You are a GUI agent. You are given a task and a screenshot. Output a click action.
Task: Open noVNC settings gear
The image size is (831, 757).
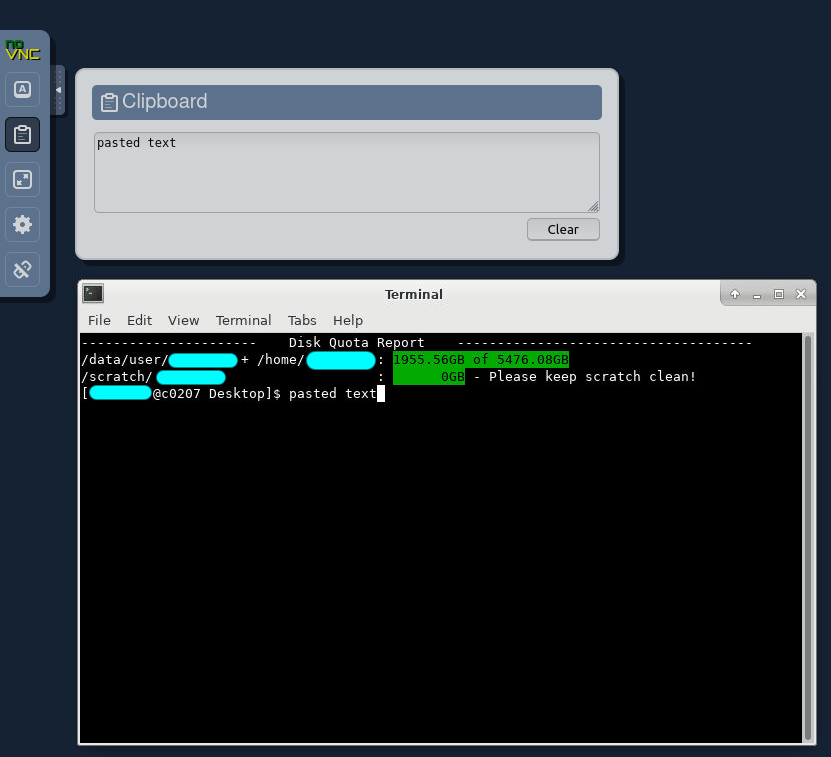point(22,224)
